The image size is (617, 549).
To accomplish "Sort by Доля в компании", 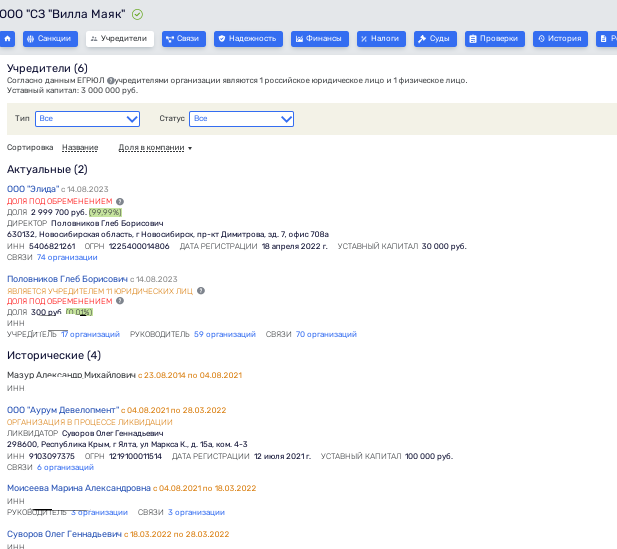I will pos(151,148).
